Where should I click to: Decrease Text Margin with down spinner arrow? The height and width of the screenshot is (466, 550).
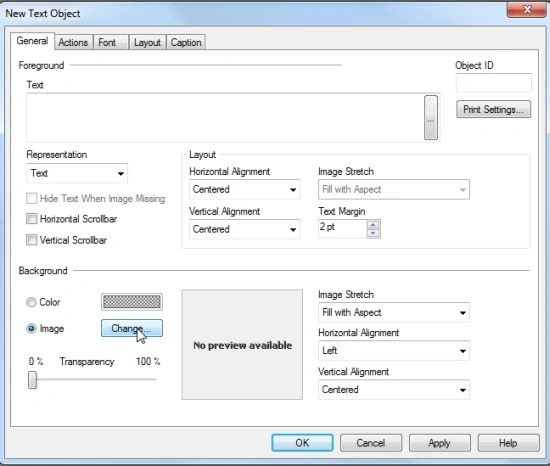[x=373, y=234]
